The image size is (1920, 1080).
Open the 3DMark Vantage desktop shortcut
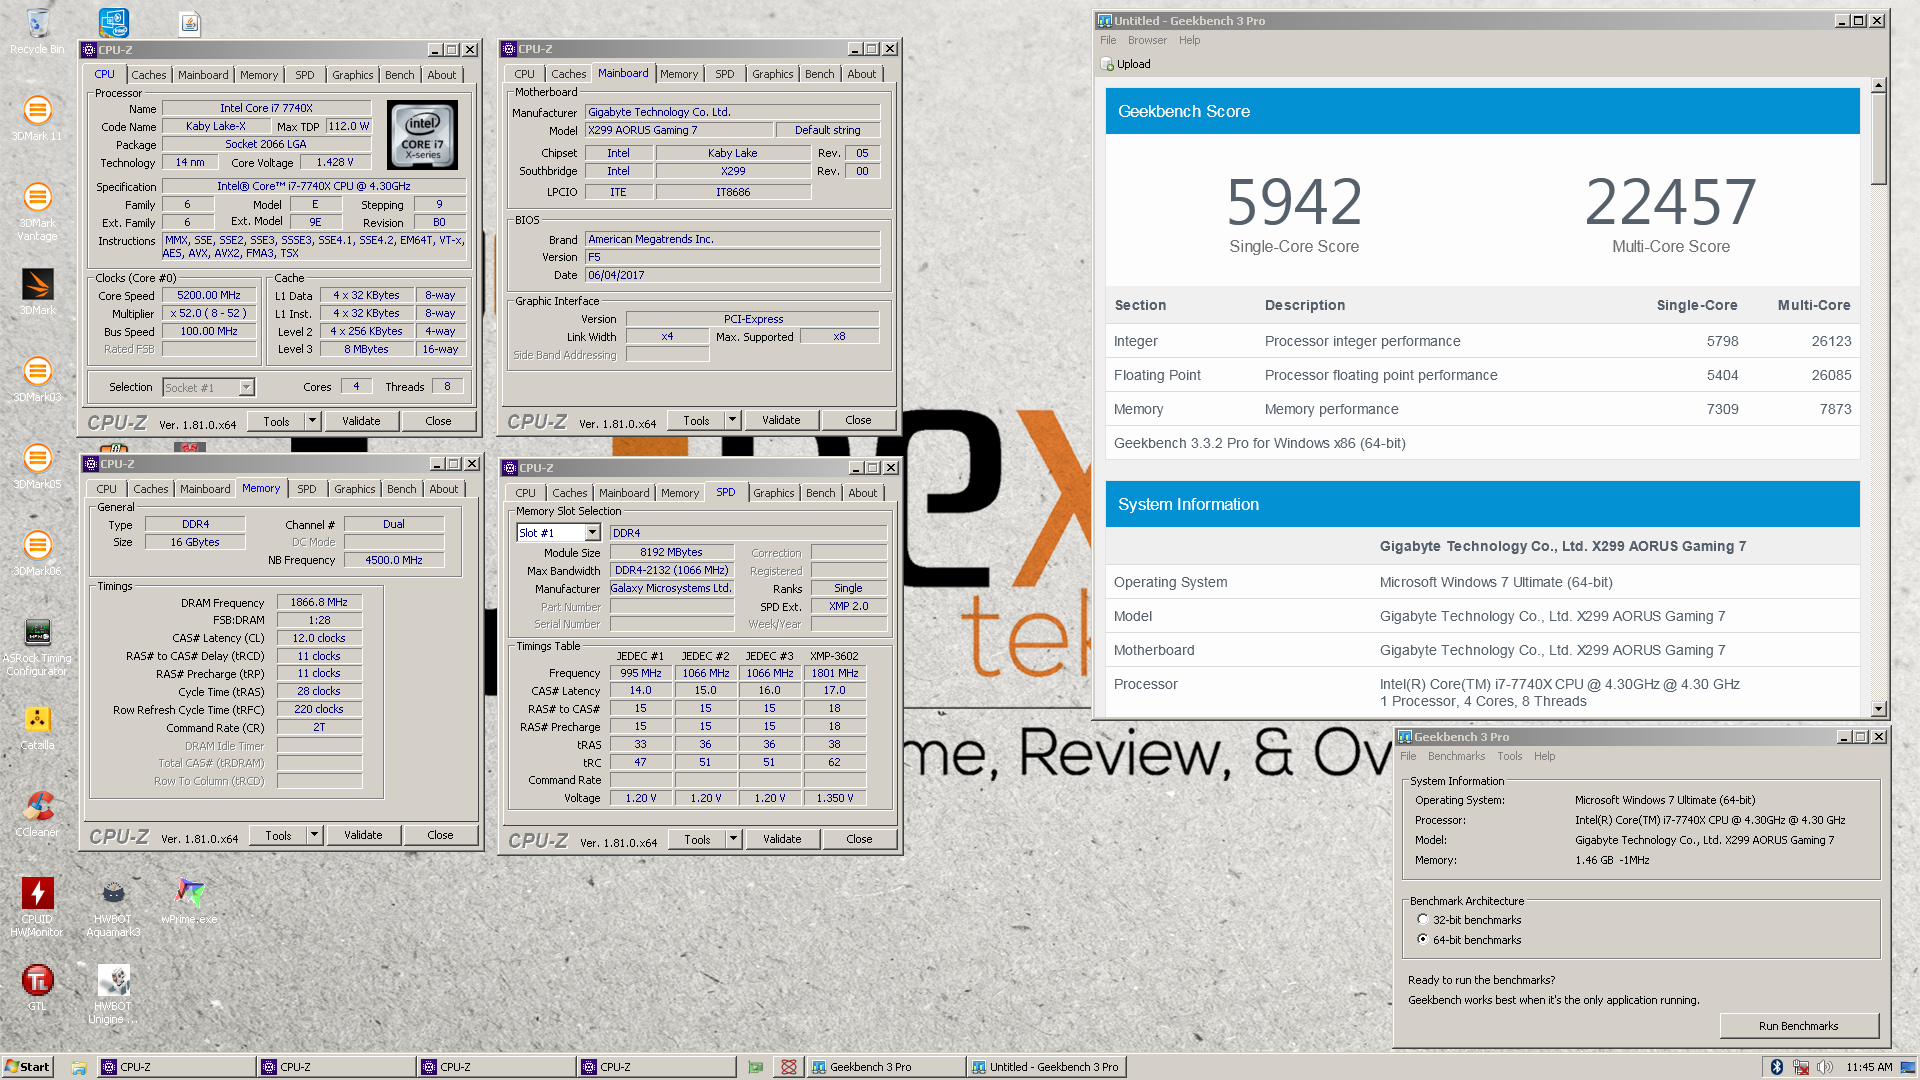[37, 211]
